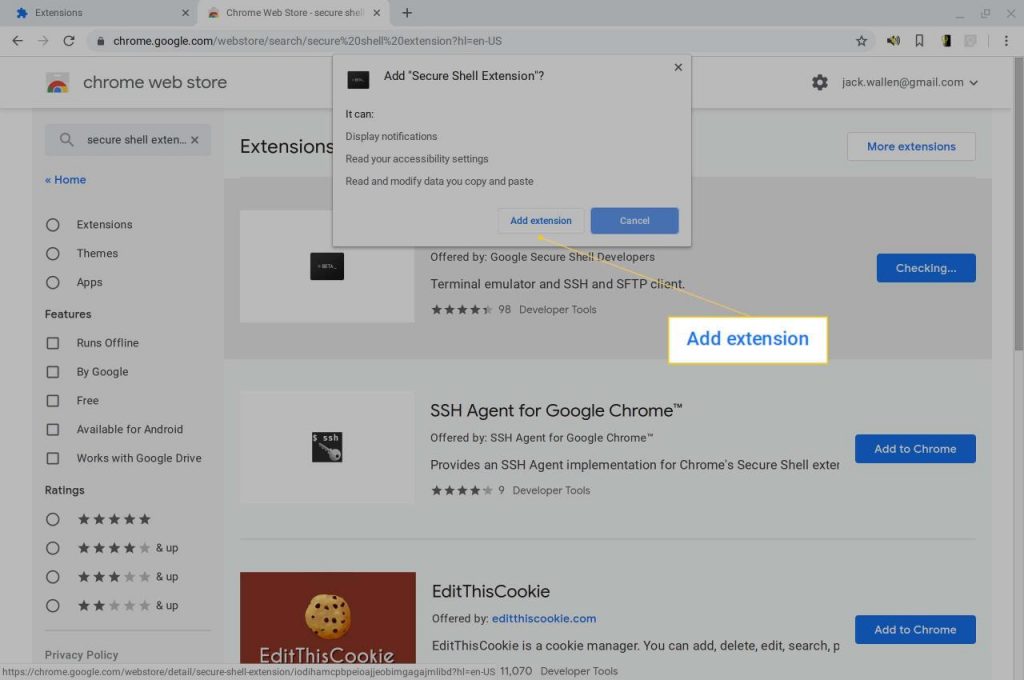Click the More extensions button

coord(911,146)
